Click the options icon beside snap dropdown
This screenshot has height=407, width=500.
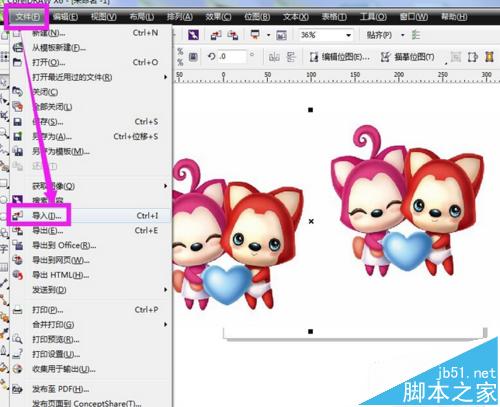[416, 35]
